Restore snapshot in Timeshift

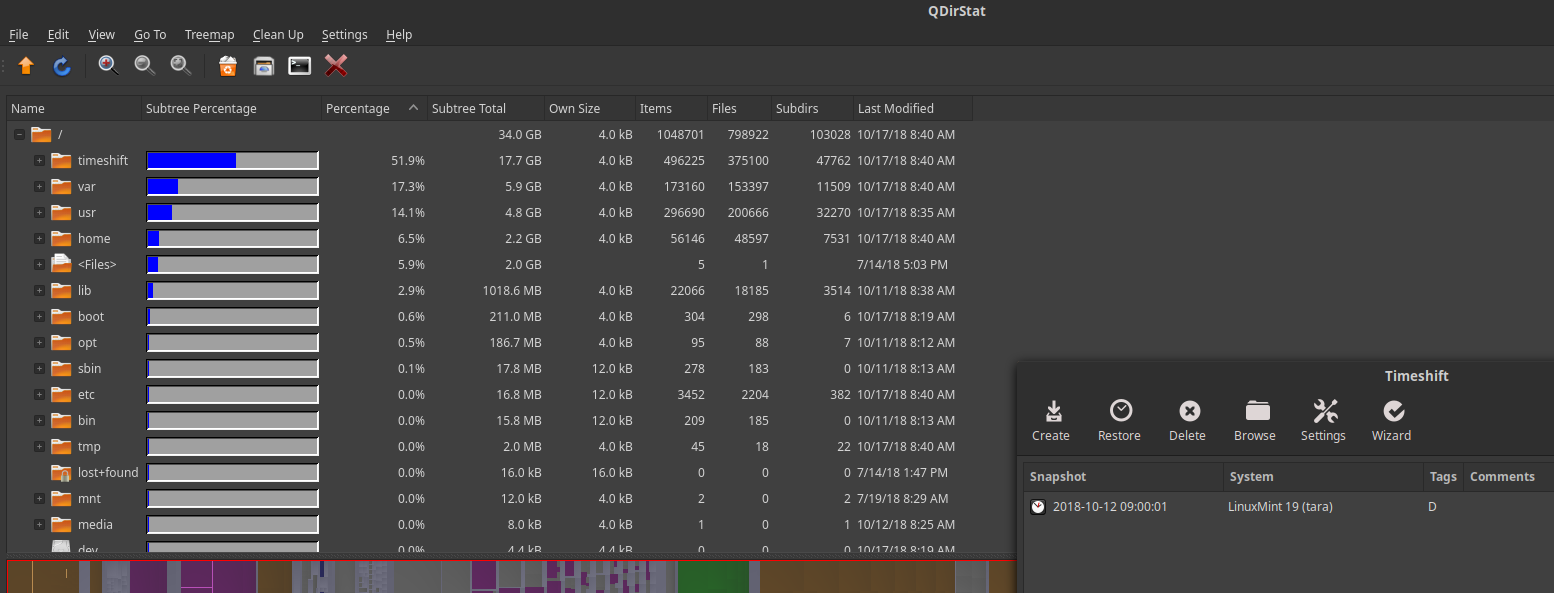[1120, 421]
